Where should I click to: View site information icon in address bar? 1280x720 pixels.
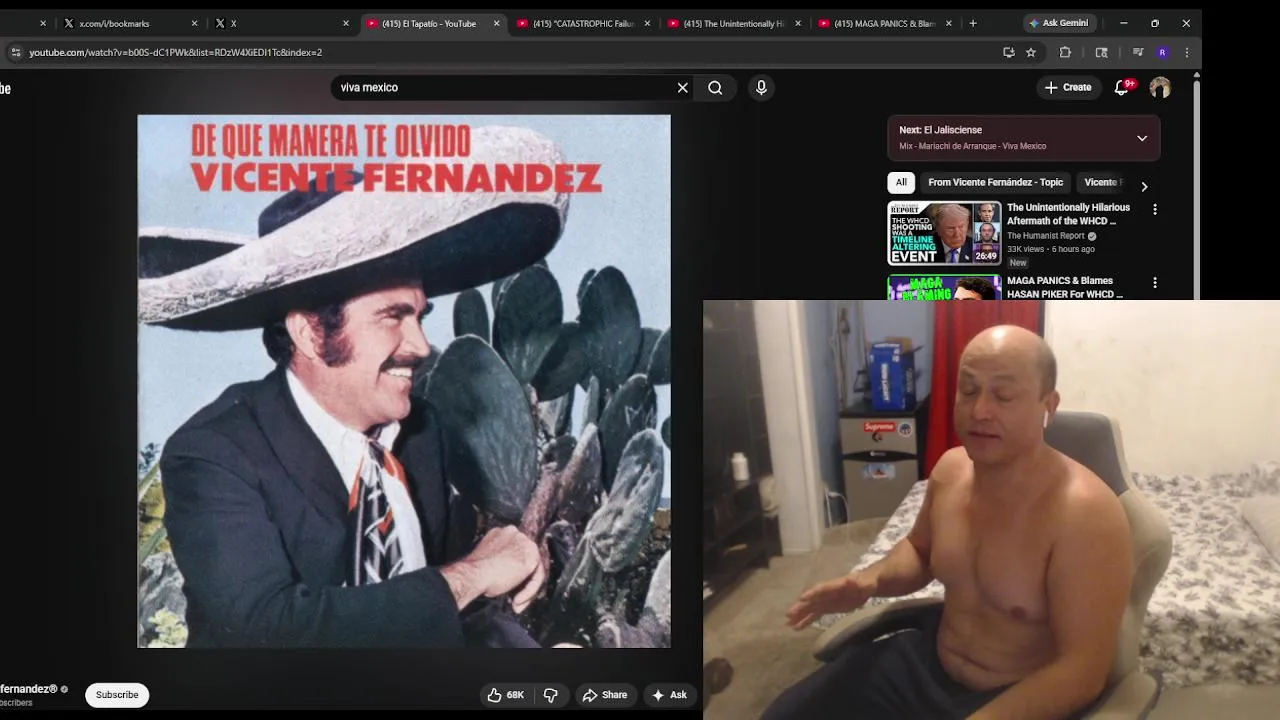15,52
